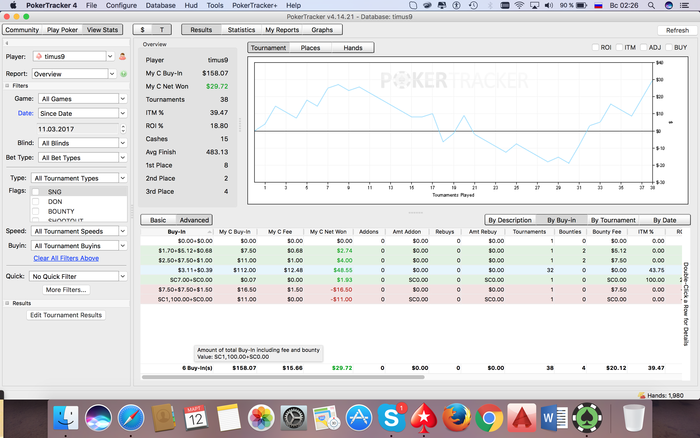Image resolution: width=700 pixels, height=438 pixels.
Task: Enable the BUY graph checkbox
Action: pyautogui.click(x=669, y=47)
